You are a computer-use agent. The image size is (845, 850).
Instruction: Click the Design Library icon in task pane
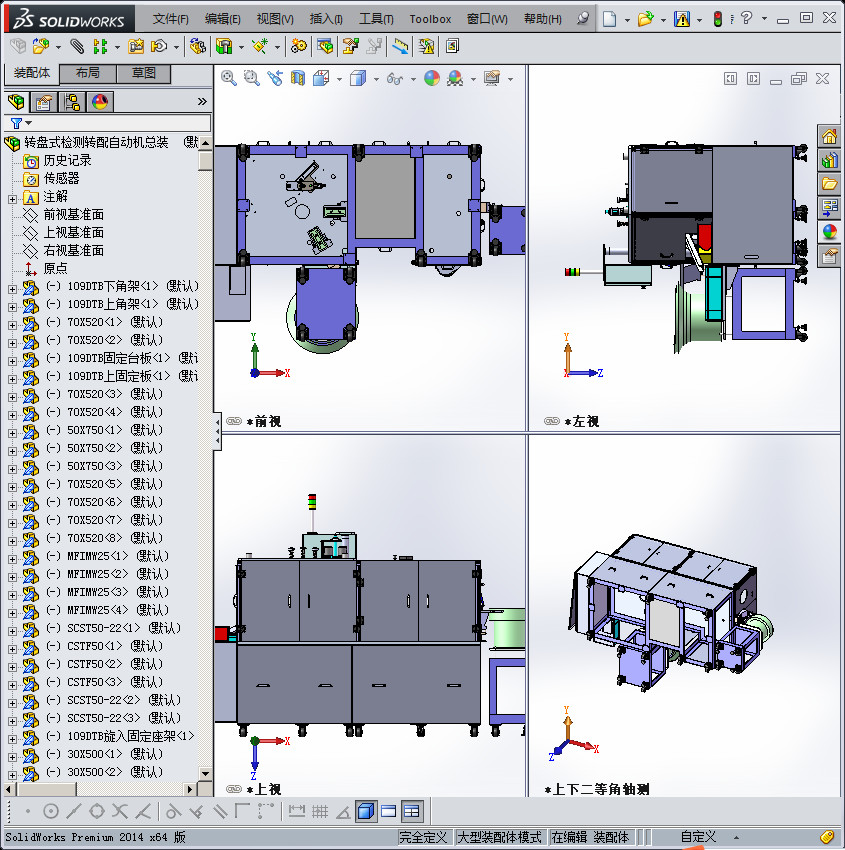829,160
